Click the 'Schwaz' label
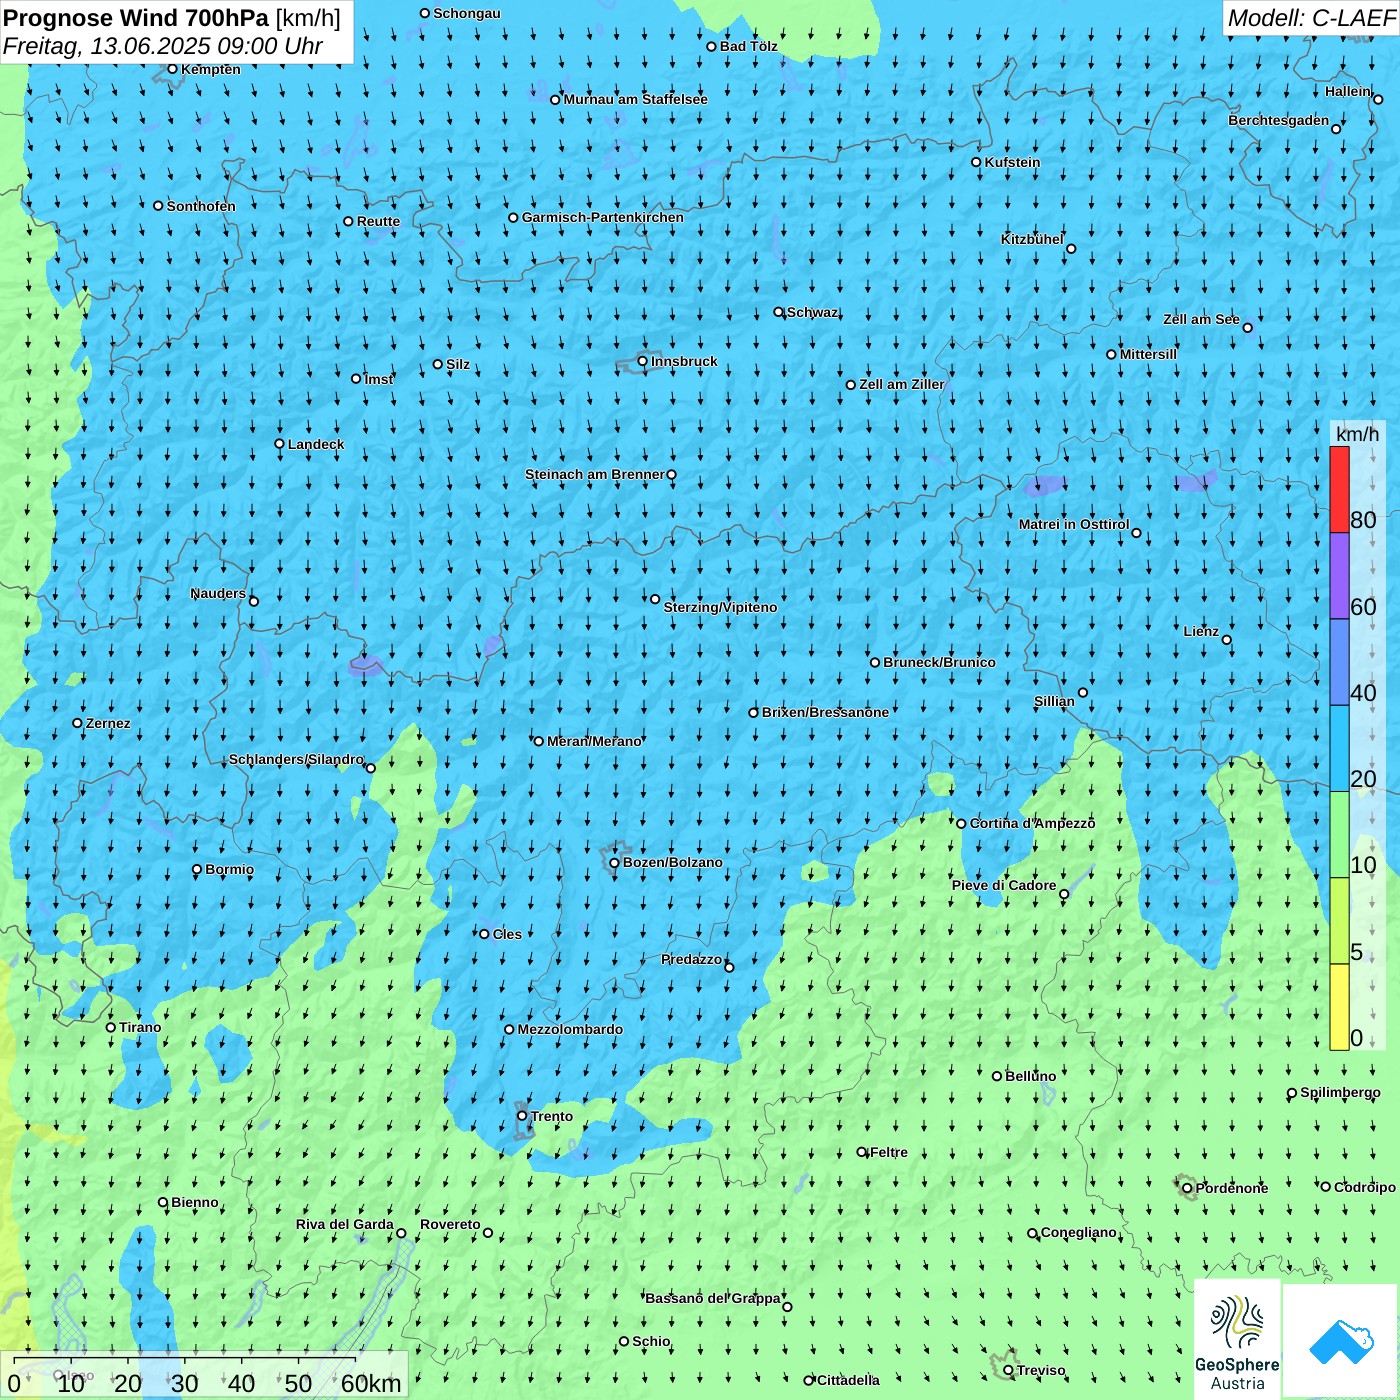1400x1400 pixels. [813, 312]
